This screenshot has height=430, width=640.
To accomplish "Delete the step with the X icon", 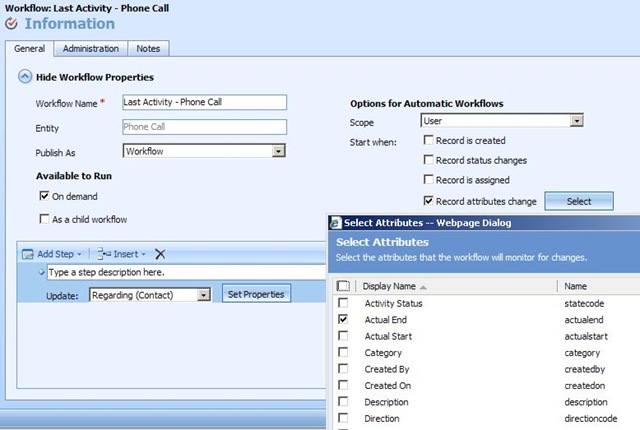I will click(x=160, y=254).
